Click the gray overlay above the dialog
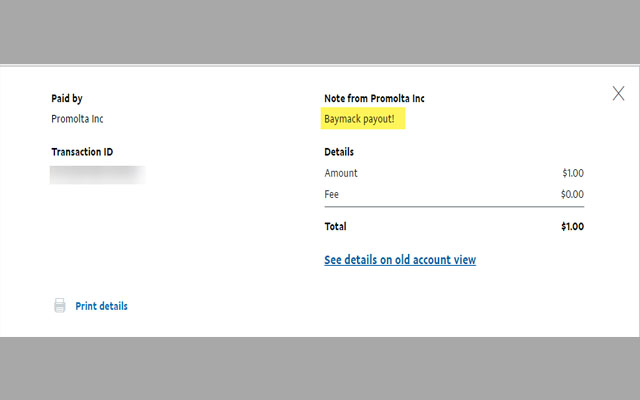 320,32
